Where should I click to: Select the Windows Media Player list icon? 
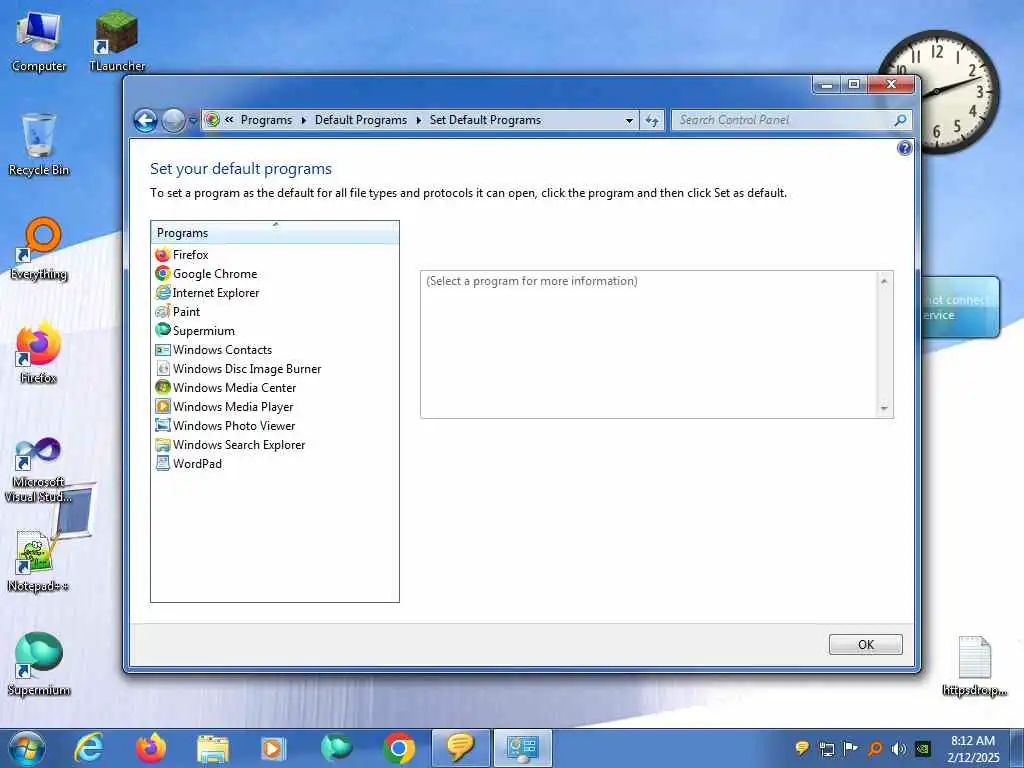pos(163,406)
